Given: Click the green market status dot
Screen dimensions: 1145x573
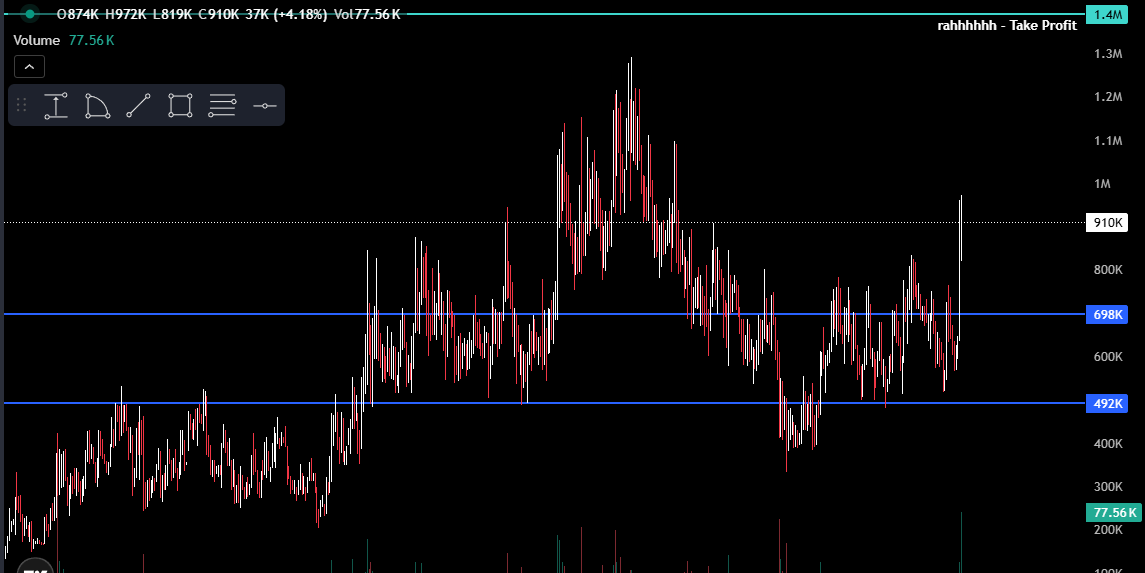Looking at the screenshot, I should [x=29, y=13].
